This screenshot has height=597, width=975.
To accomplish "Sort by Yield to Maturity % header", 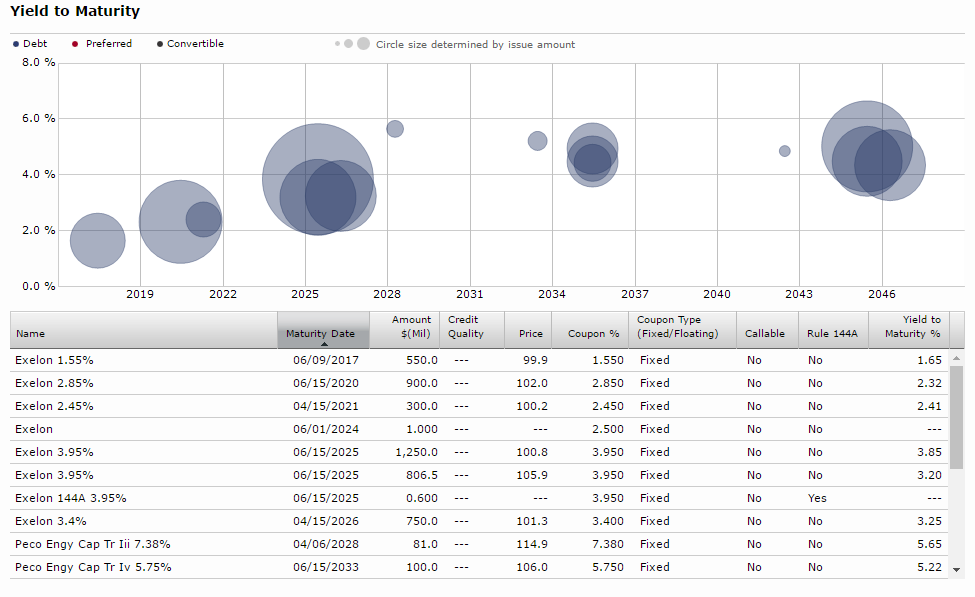I will (908, 330).
